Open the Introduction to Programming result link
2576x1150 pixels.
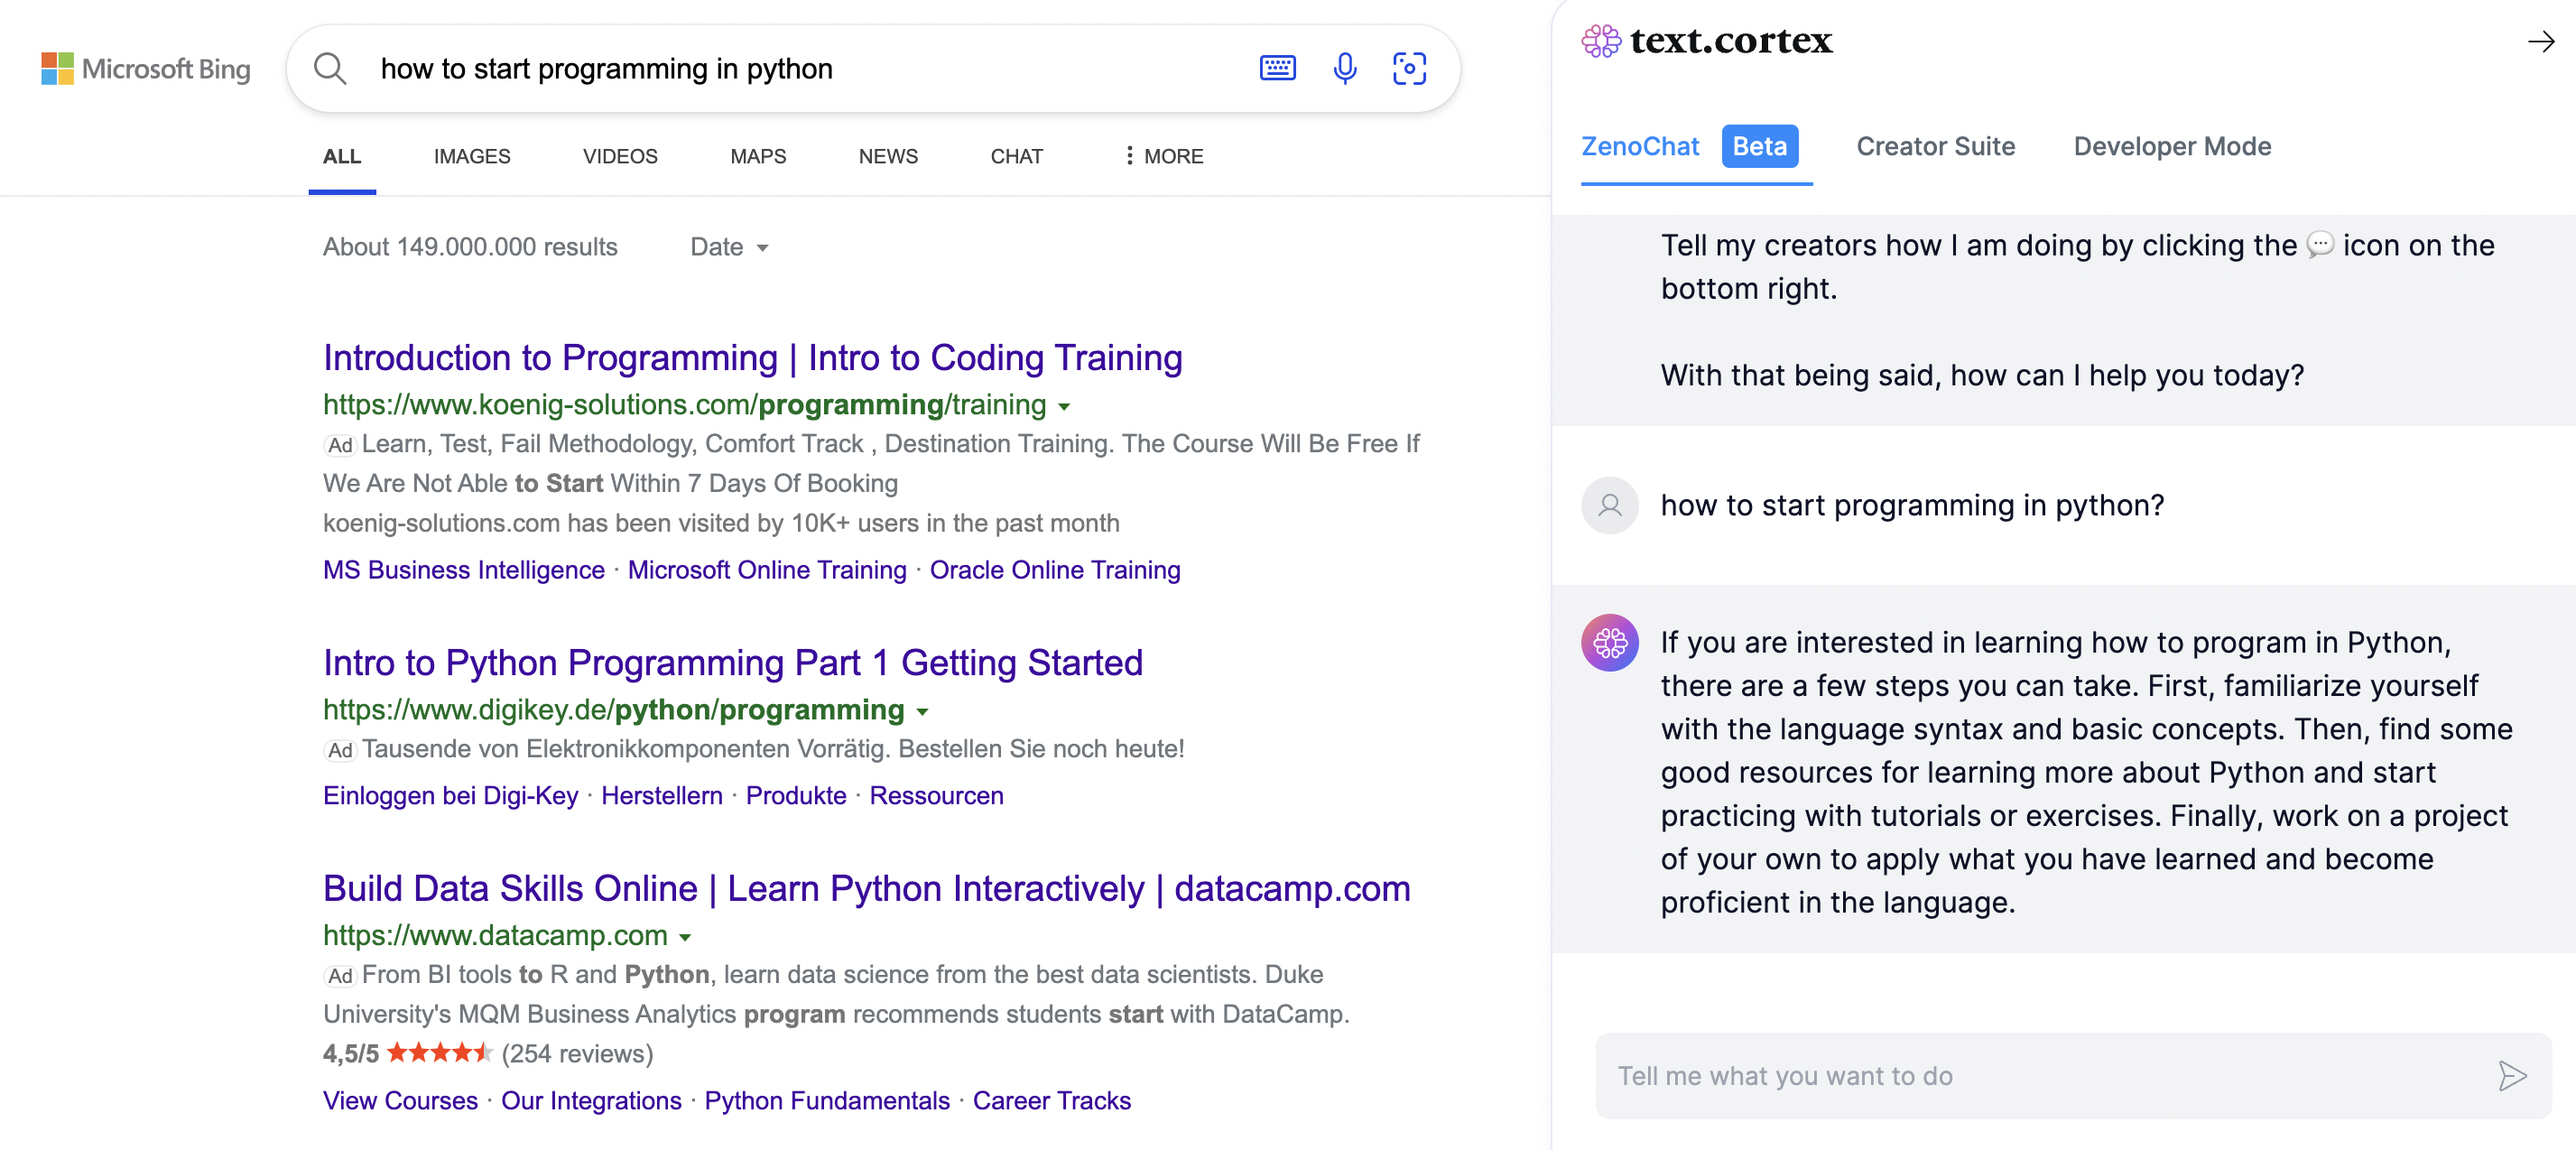click(752, 358)
